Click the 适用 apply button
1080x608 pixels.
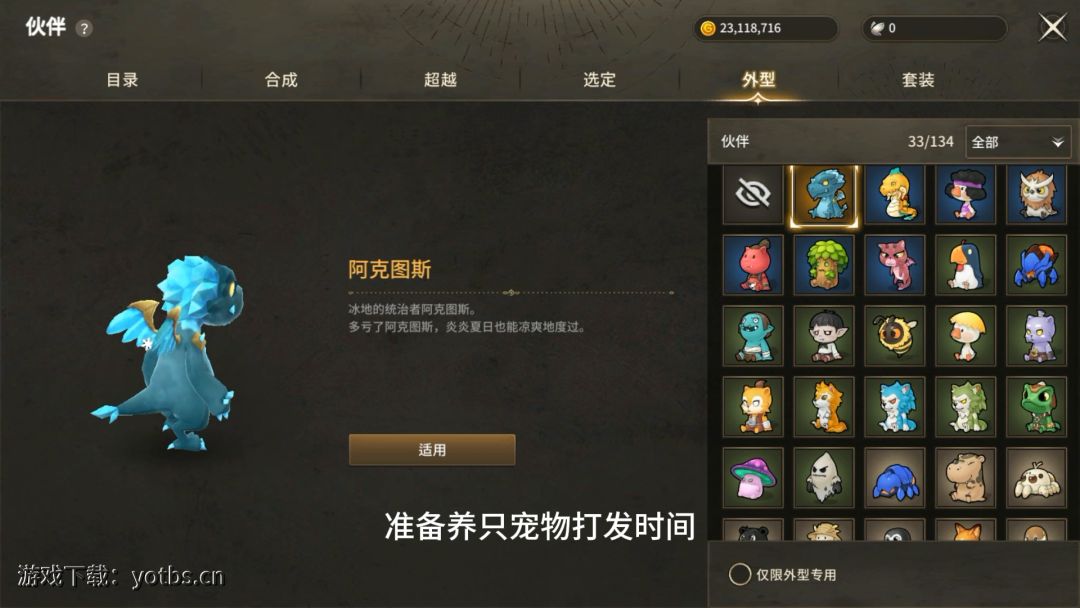click(x=432, y=450)
